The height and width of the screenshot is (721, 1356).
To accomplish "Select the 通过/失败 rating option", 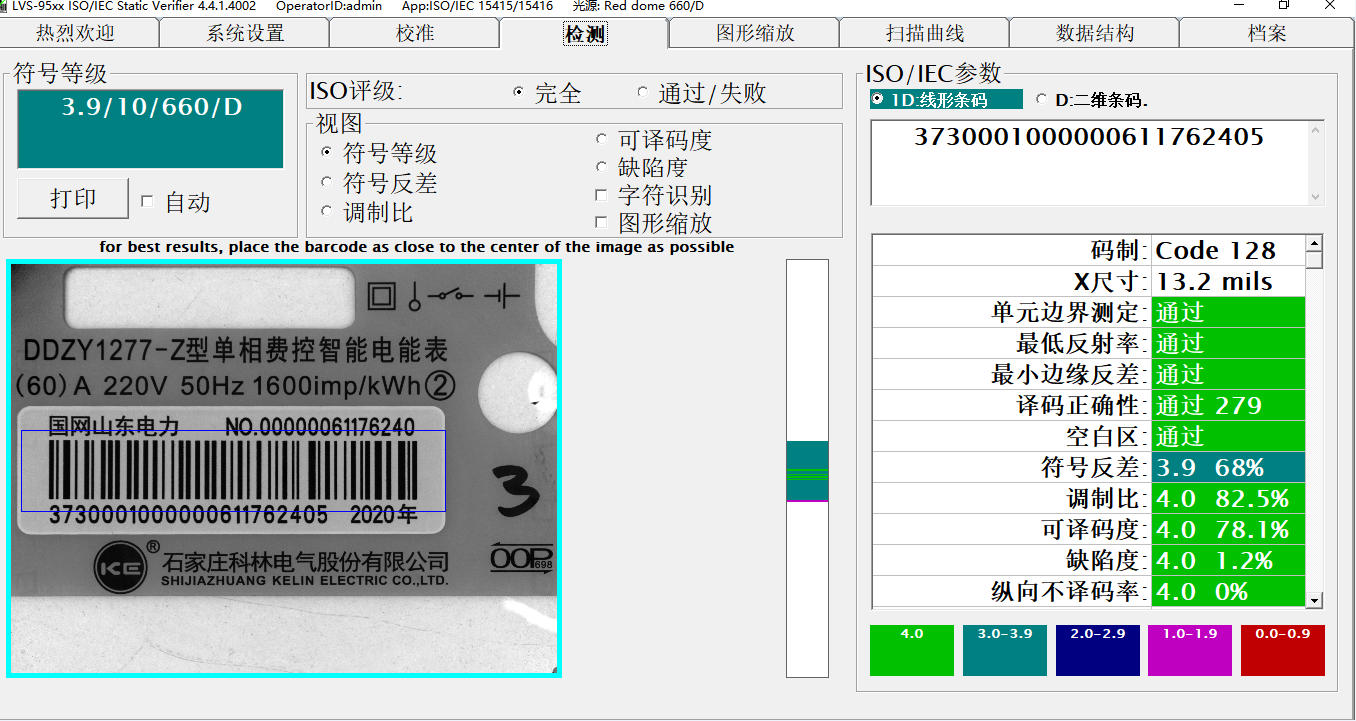I will (x=641, y=90).
